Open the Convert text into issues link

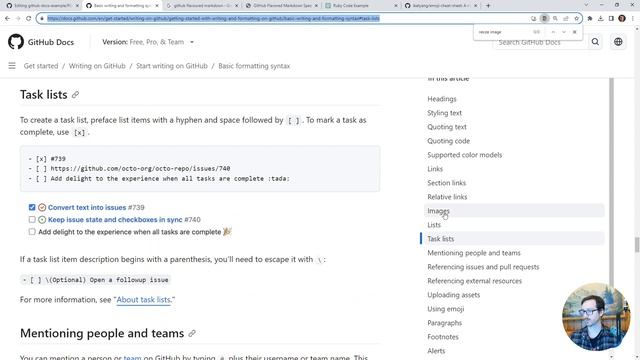tap(87, 207)
